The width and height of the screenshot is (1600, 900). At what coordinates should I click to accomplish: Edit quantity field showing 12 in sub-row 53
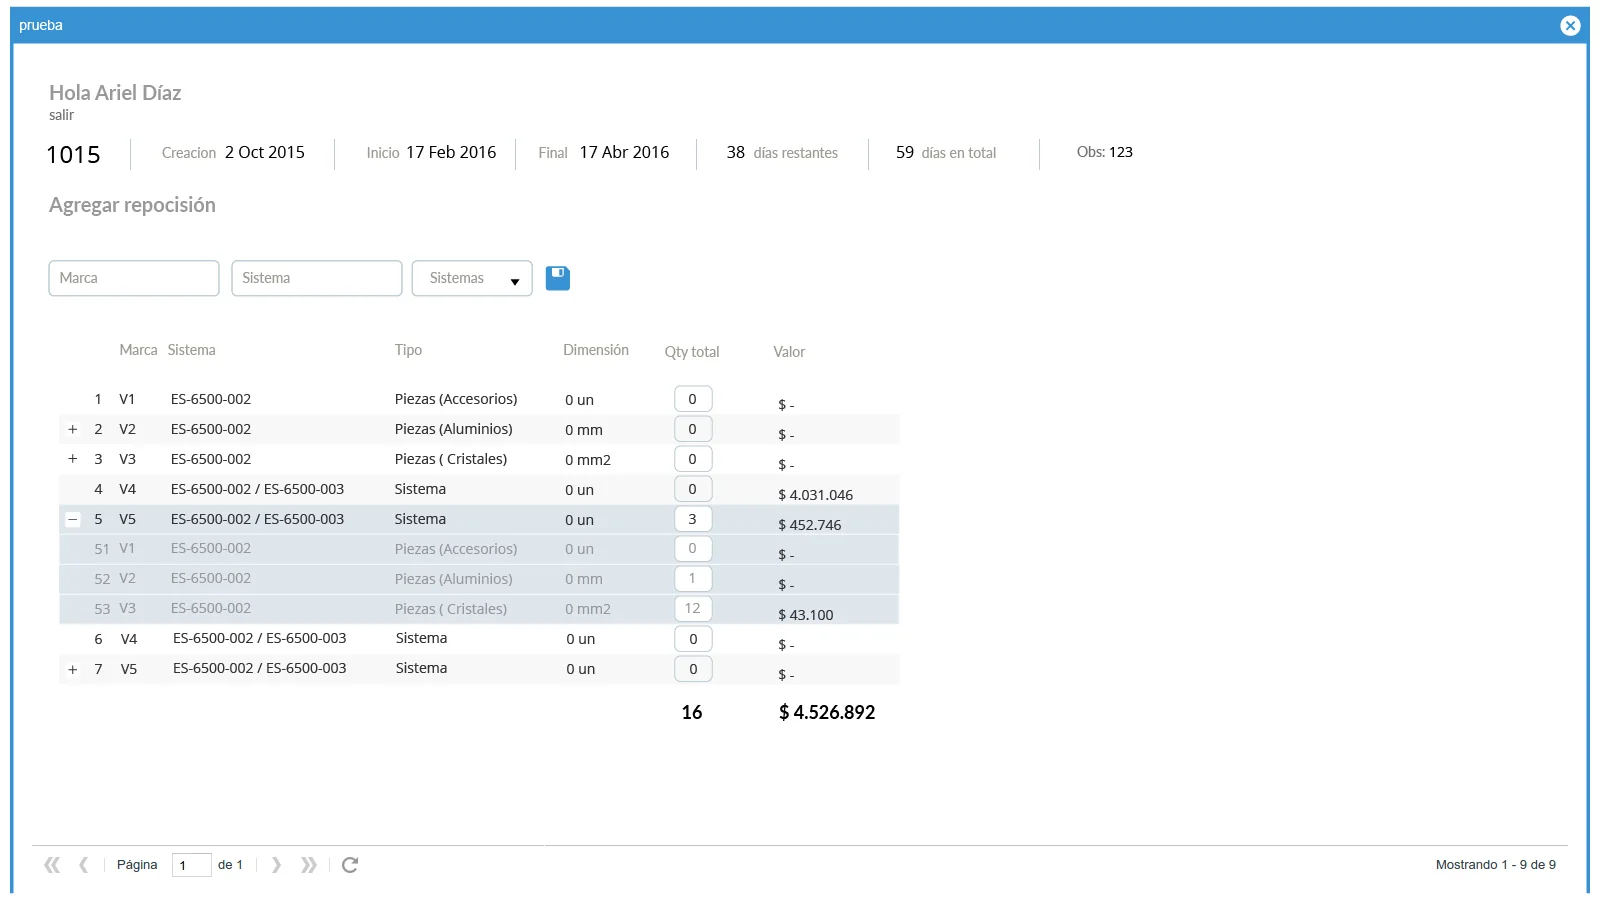[x=693, y=609]
